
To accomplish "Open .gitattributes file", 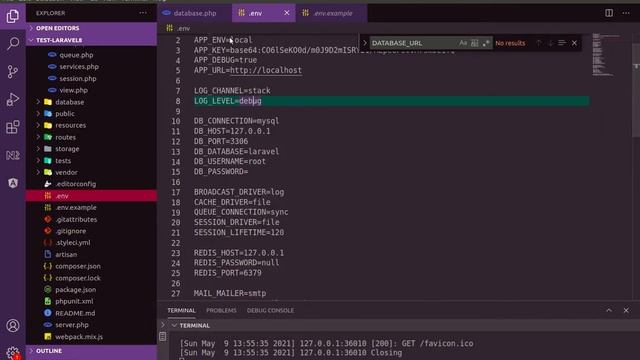I will (76, 219).
